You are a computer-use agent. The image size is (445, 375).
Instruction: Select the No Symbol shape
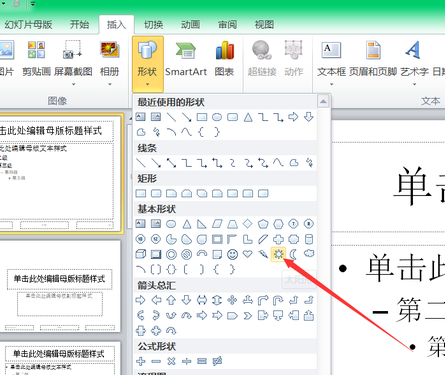(x=187, y=254)
